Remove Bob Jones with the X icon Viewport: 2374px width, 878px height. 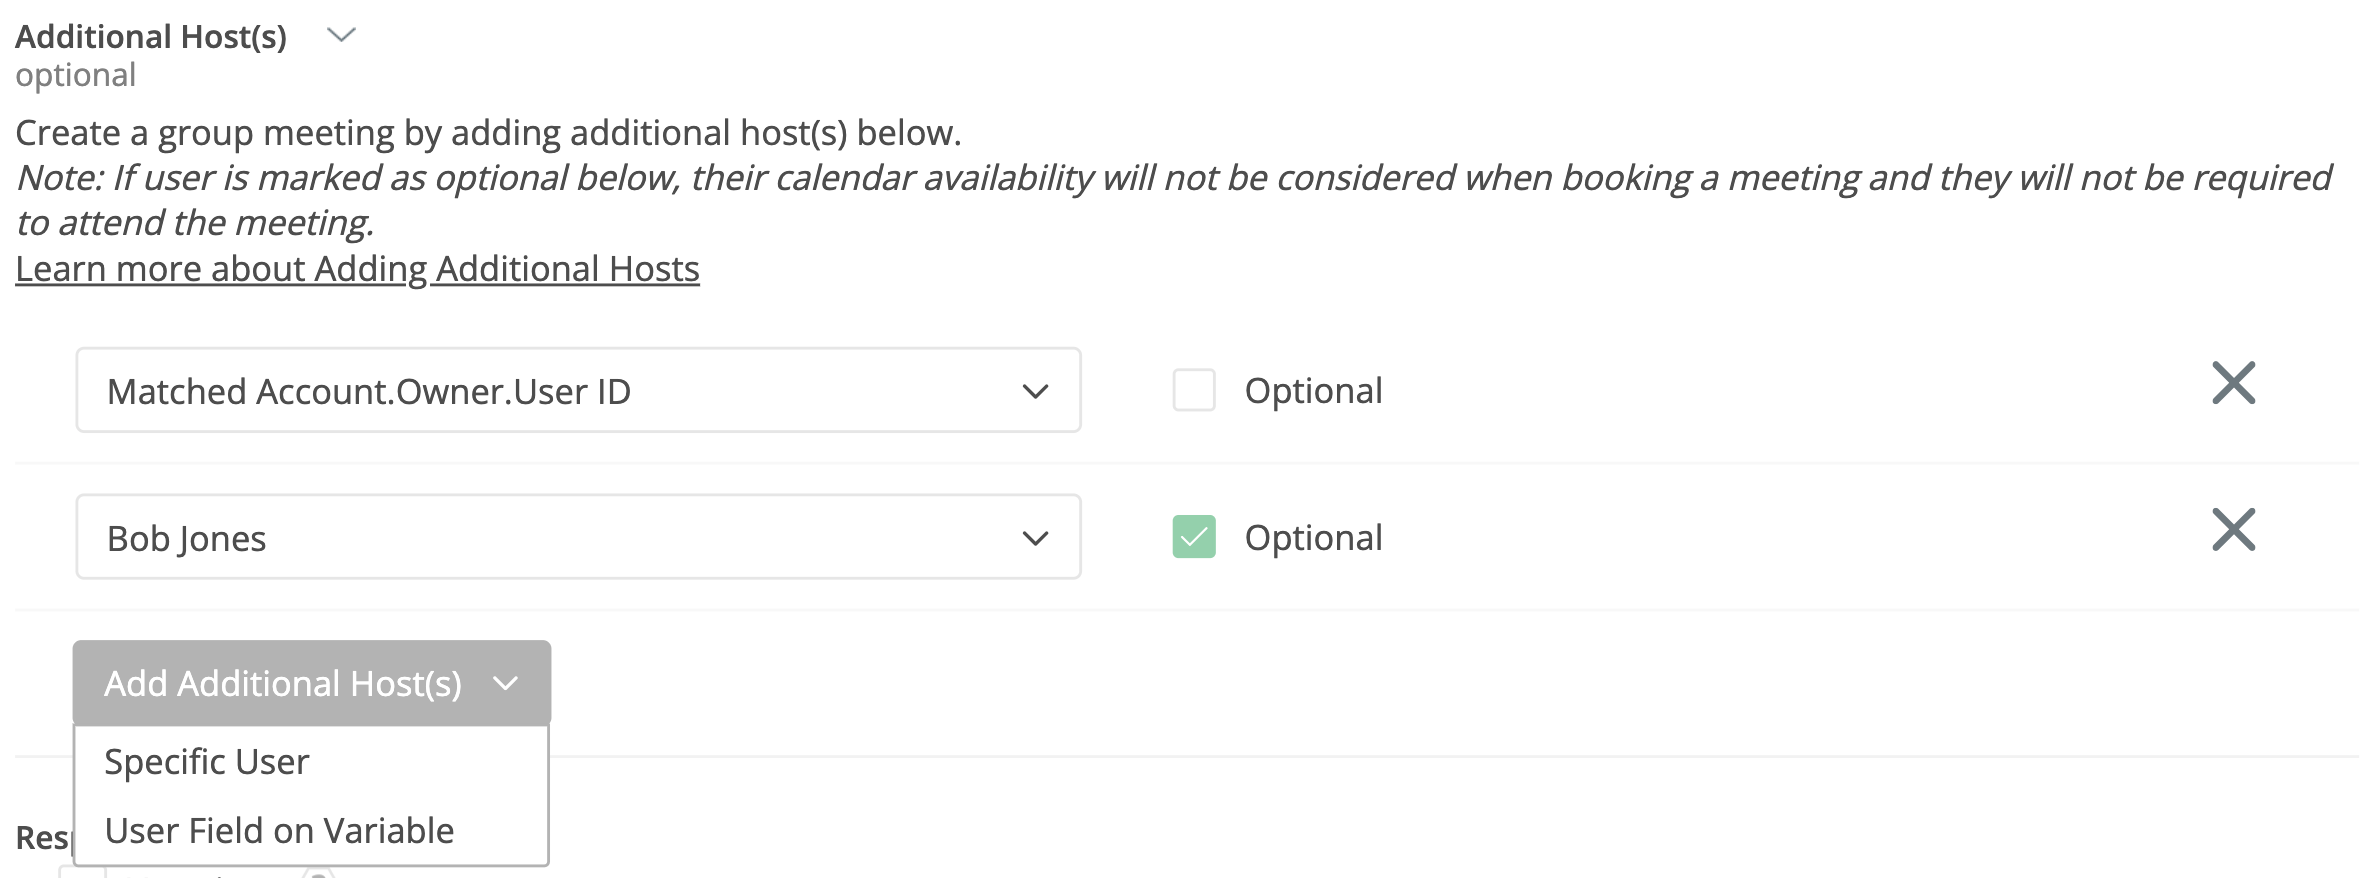(2233, 530)
